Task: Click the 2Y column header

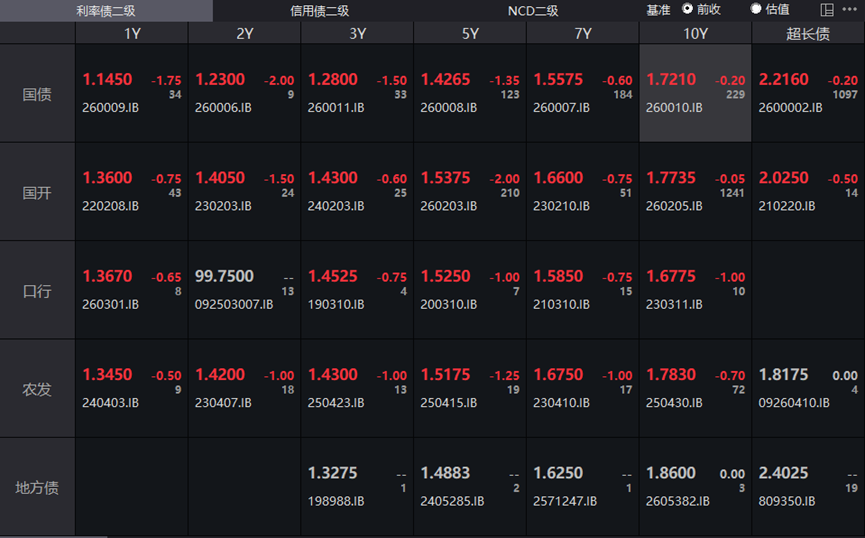Action: [x=244, y=33]
